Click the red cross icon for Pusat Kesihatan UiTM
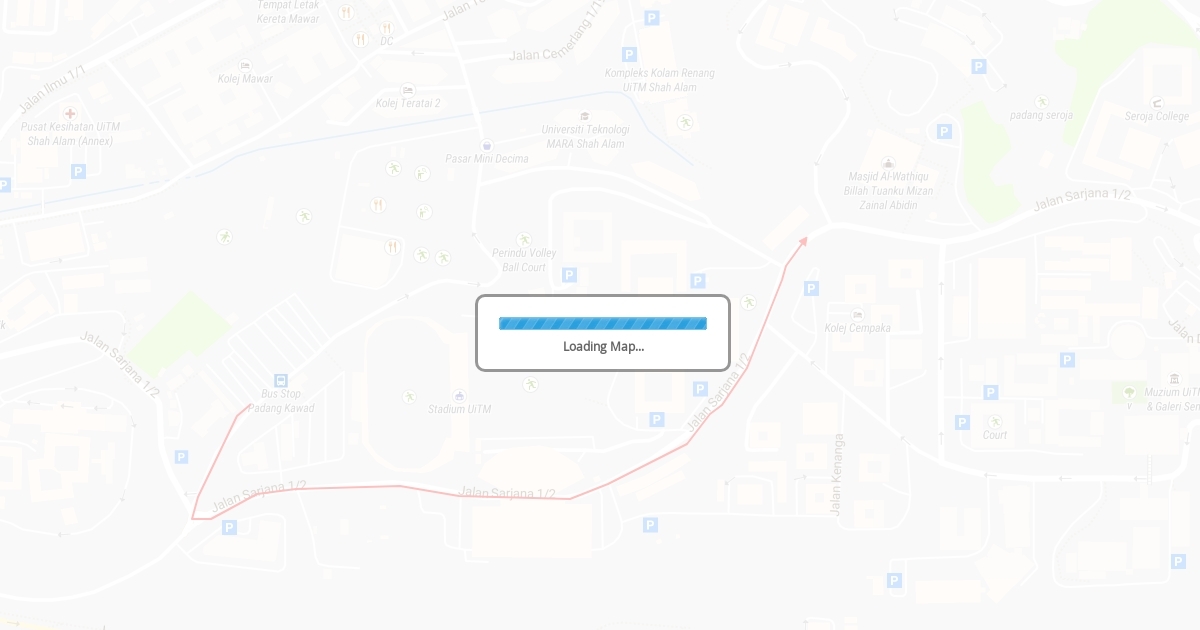The height and width of the screenshot is (630, 1200). click(x=70, y=113)
